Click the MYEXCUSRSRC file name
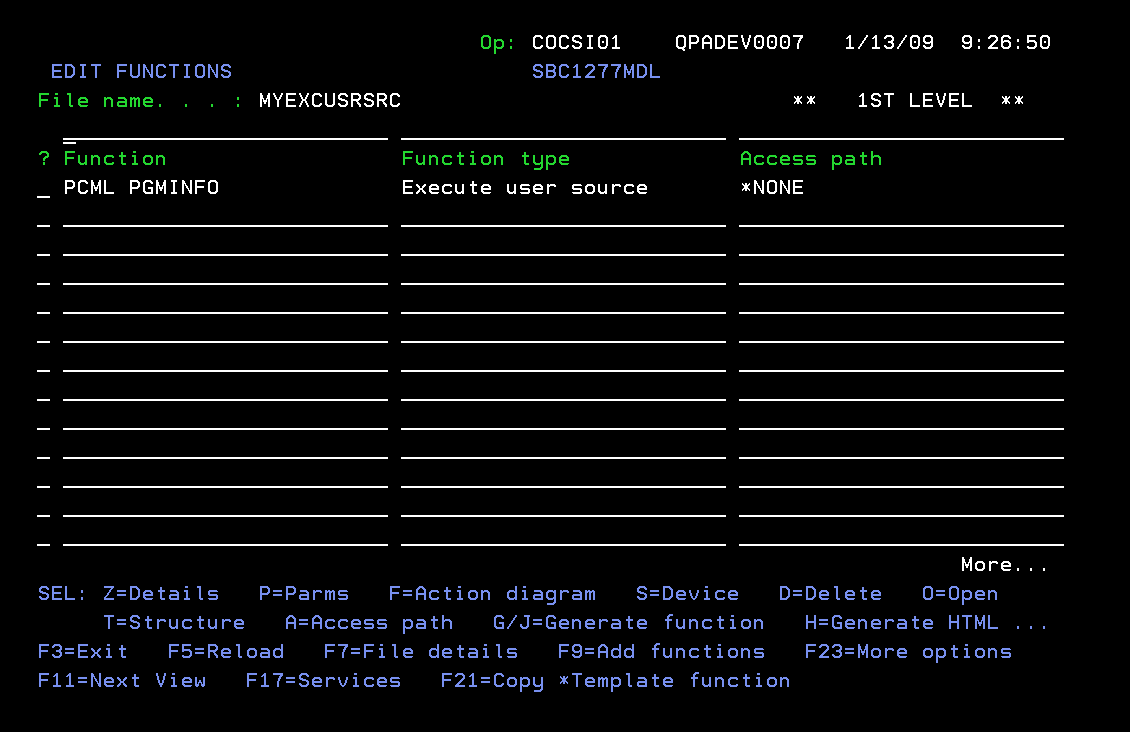Viewport: 1130px width, 732px height. tap(329, 100)
